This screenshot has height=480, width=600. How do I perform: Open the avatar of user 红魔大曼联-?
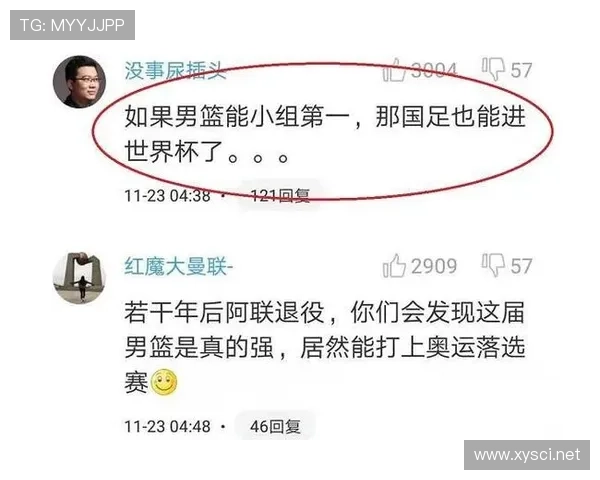tap(79, 278)
